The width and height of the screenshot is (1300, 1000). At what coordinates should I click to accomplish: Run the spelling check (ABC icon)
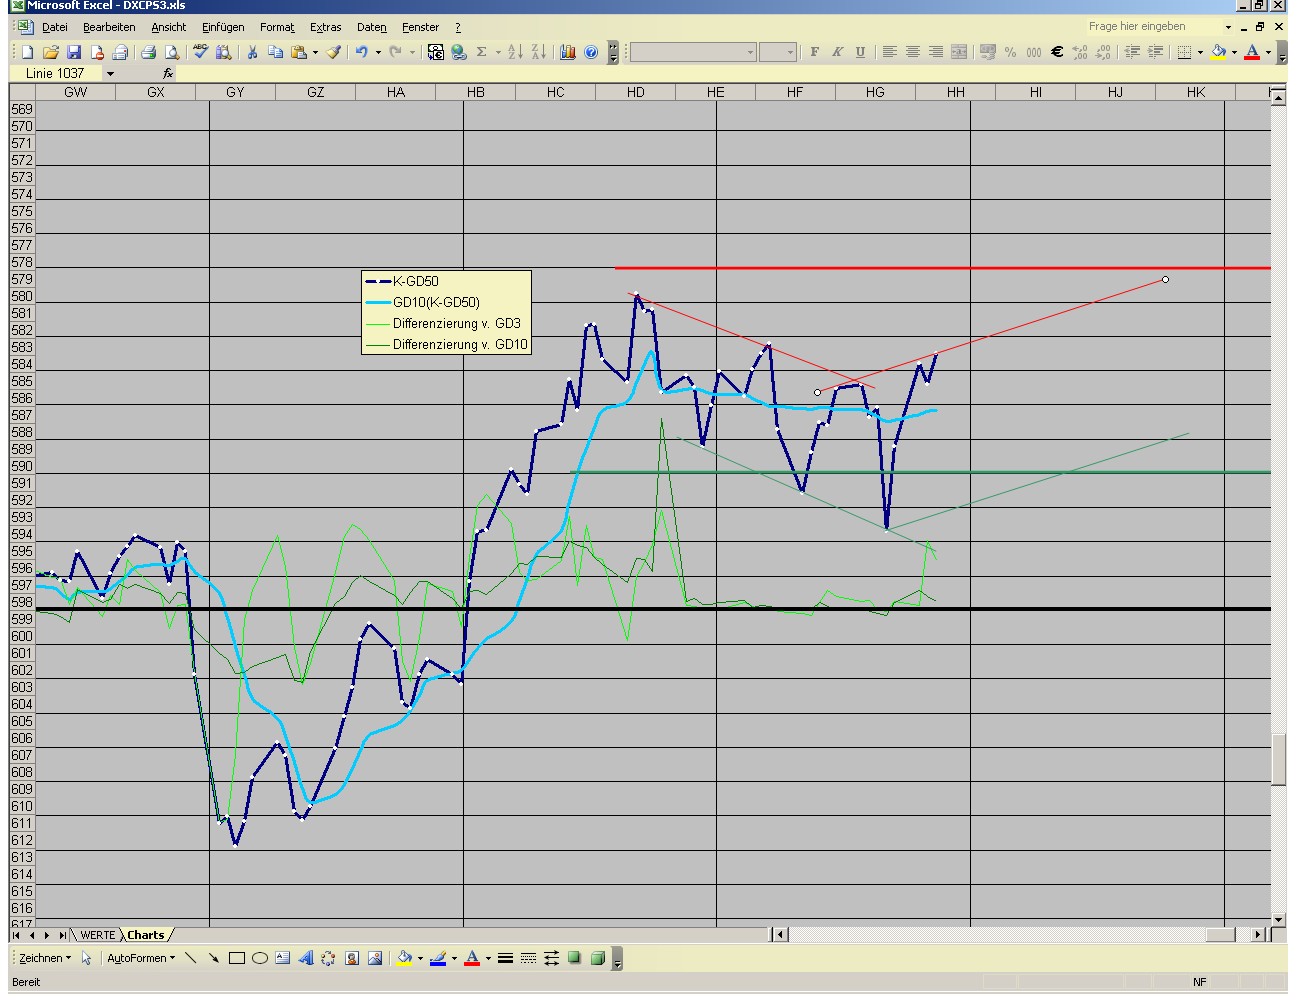pos(199,52)
